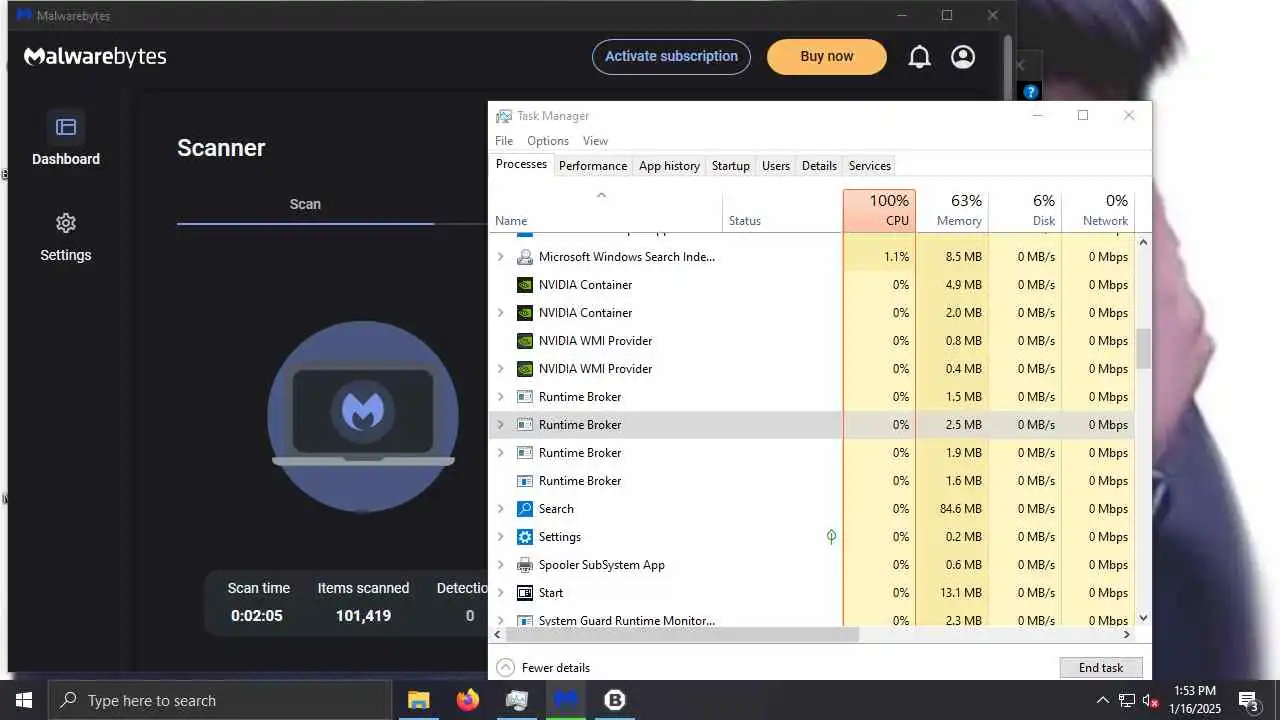1280x720 pixels.
Task: Switch to the App history tab
Action: pos(669,166)
